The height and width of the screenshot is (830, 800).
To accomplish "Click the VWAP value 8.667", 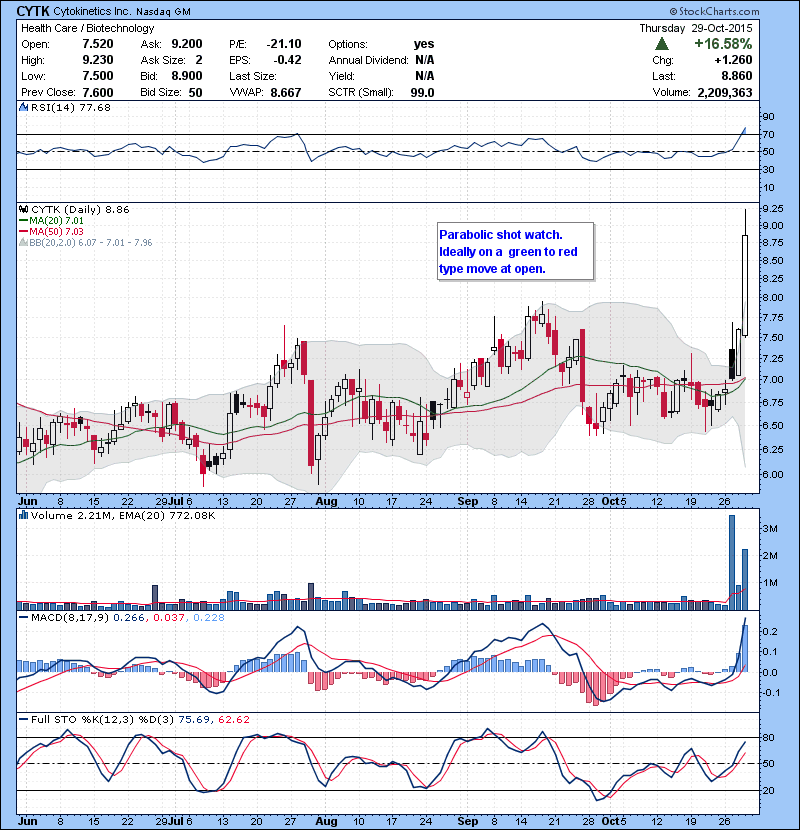I will (285, 92).
